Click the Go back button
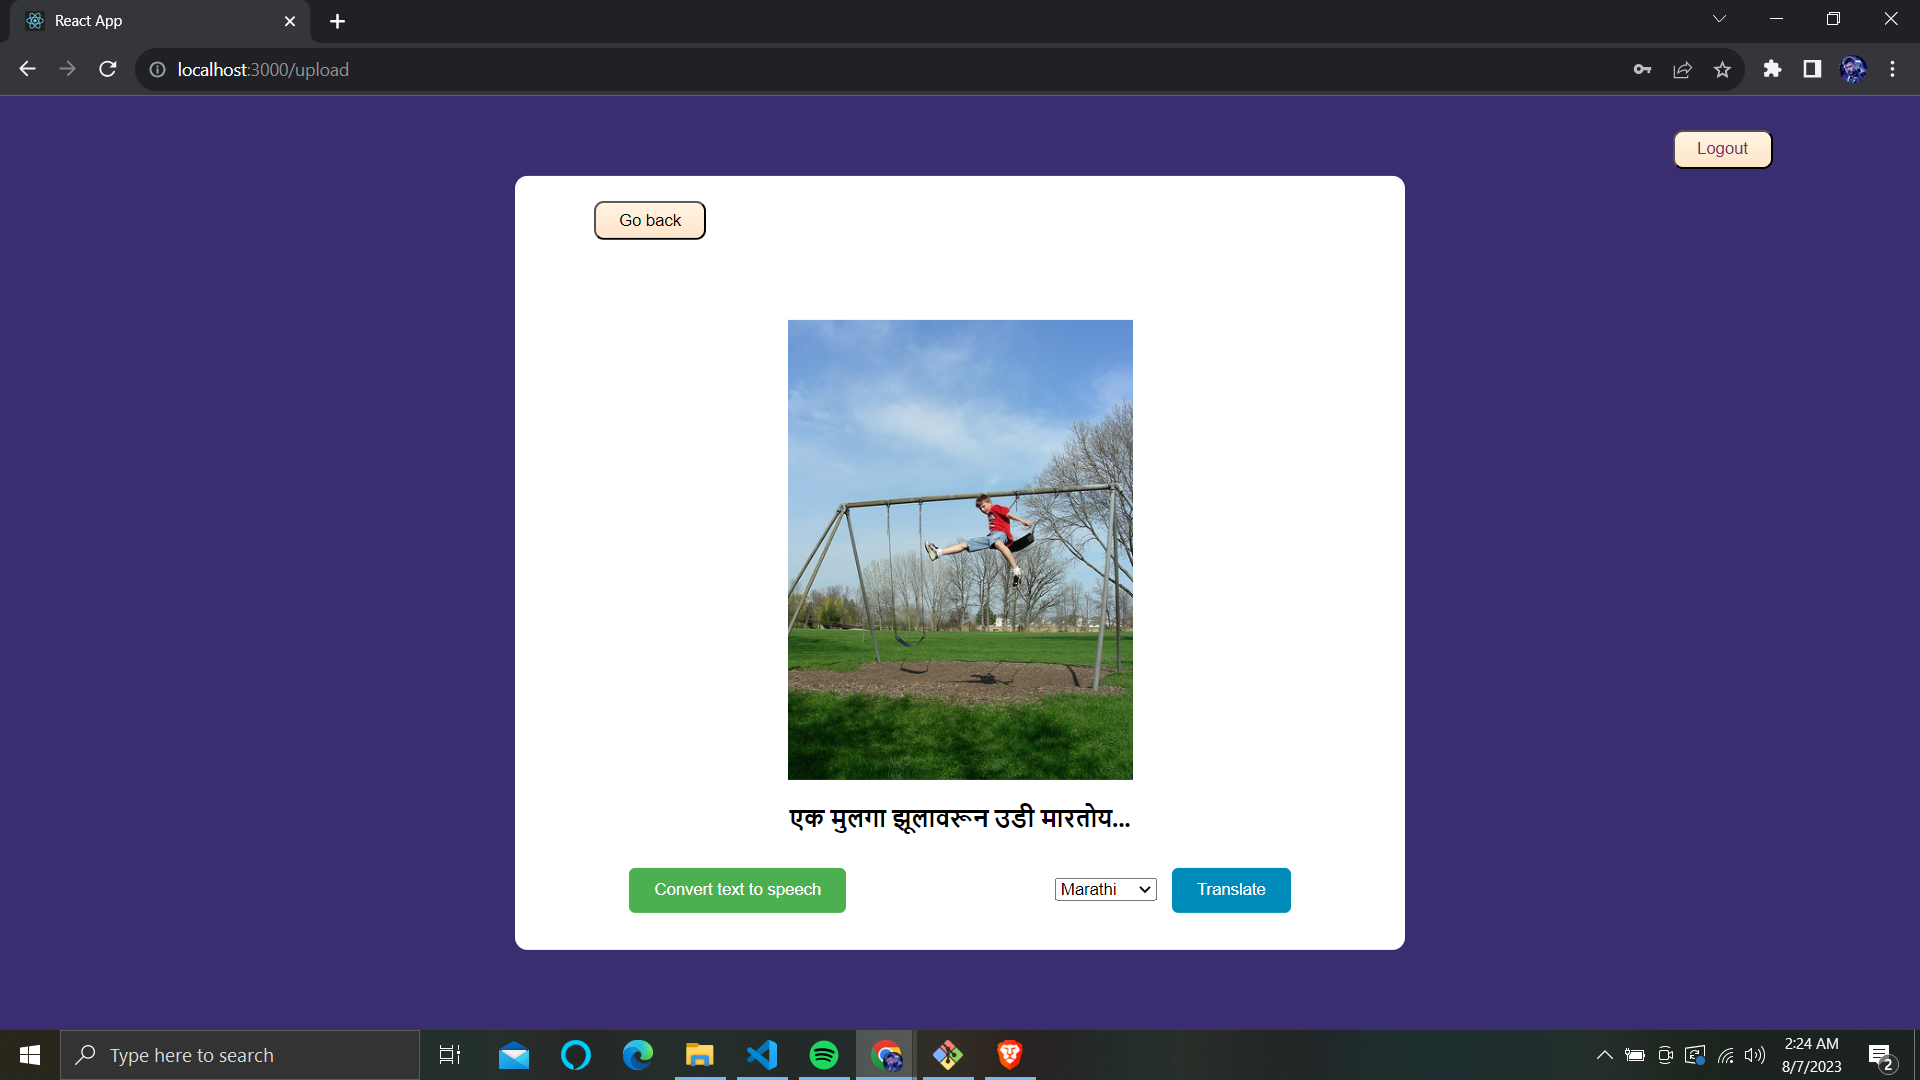 tap(649, 220)
